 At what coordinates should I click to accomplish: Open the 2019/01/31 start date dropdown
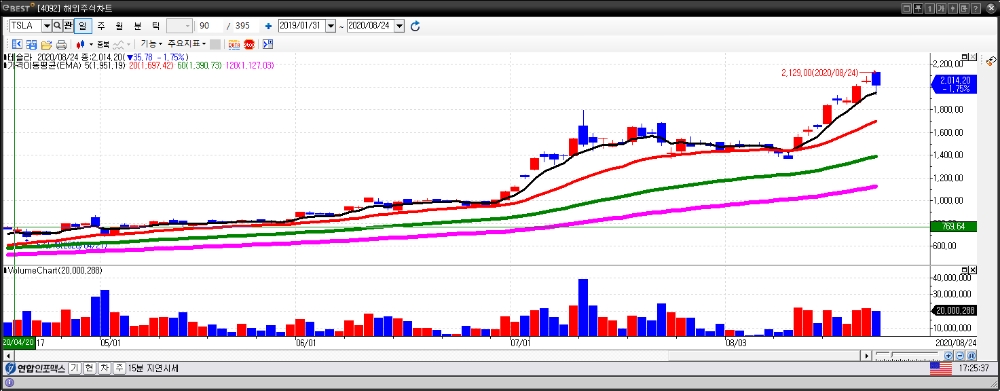[x=330, y=26]
